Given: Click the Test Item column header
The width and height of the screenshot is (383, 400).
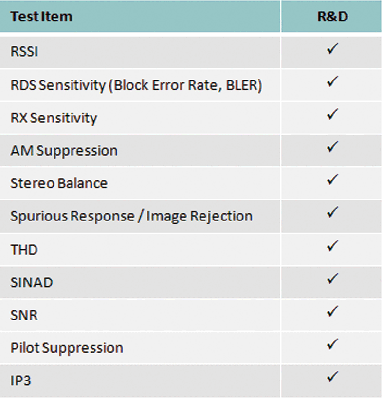Looking at the screenshot, I should [x=41, y=16].
